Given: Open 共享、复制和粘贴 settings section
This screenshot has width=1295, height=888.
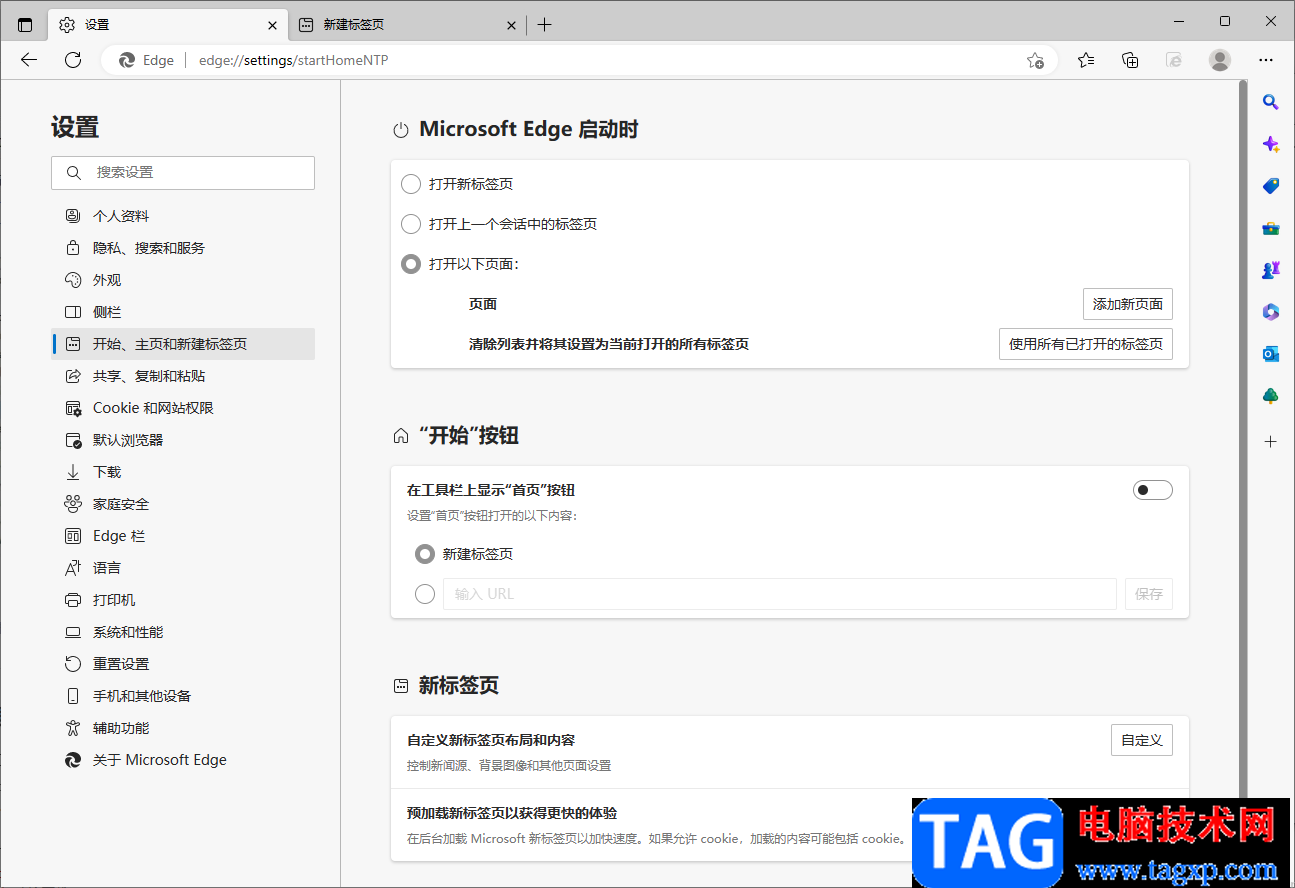Looking at the screenshot, I should (183, 376).
